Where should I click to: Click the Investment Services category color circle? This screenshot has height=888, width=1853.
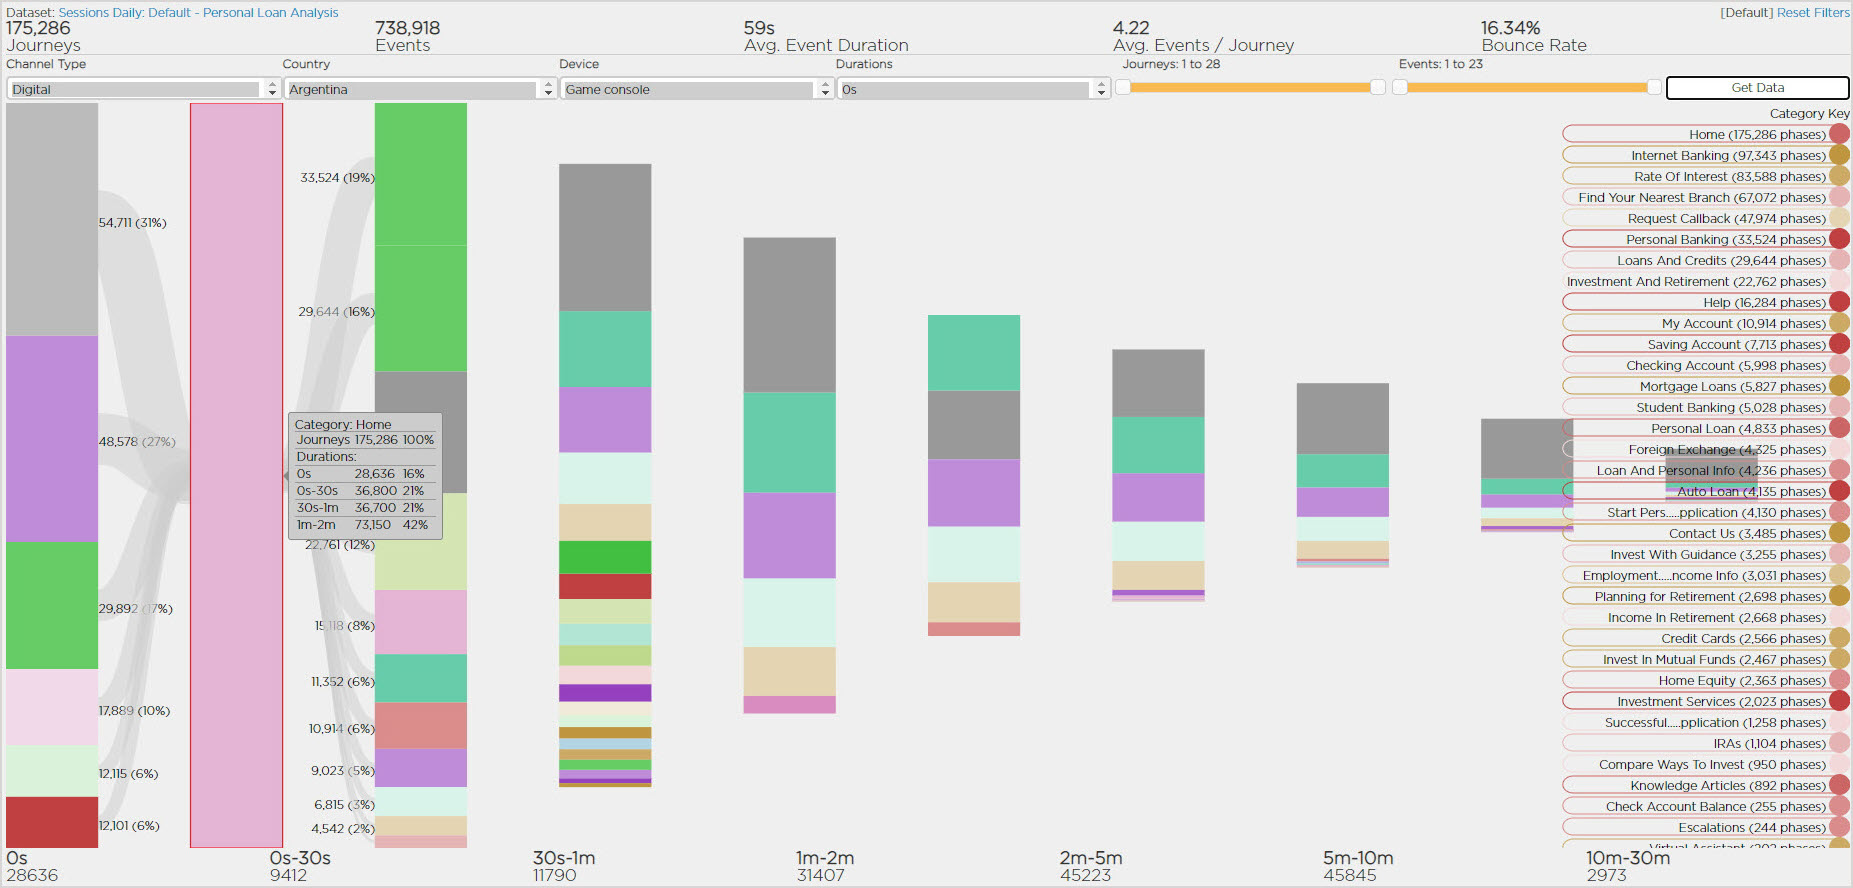click(1839, 701)
